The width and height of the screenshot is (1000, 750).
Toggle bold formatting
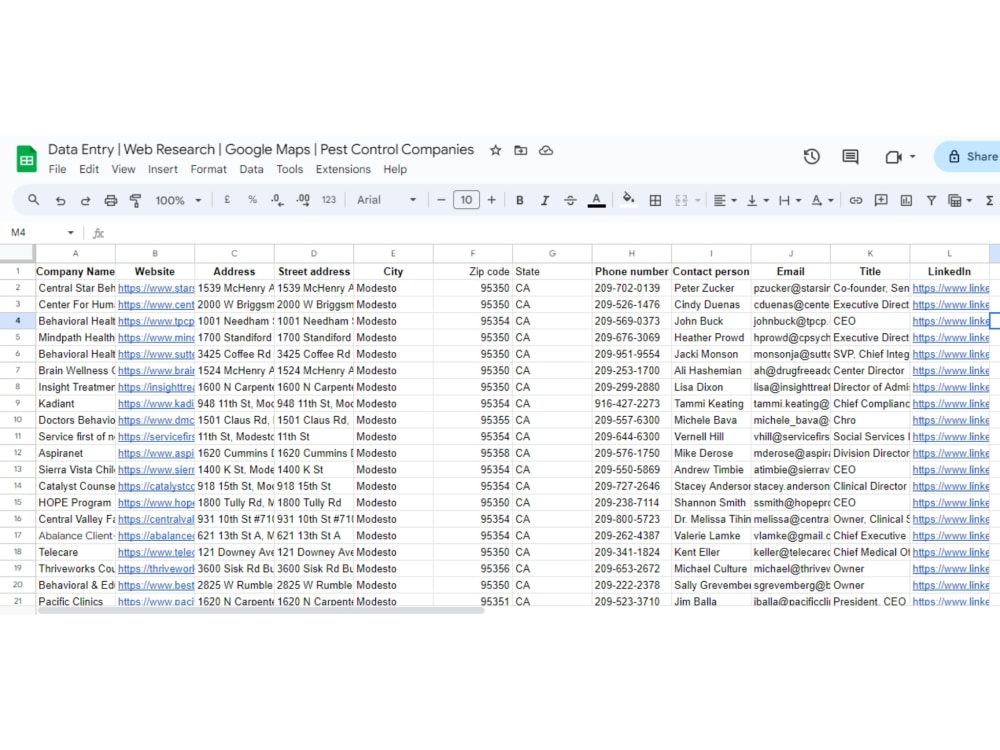pyautogui.click(x=520, y=200)
